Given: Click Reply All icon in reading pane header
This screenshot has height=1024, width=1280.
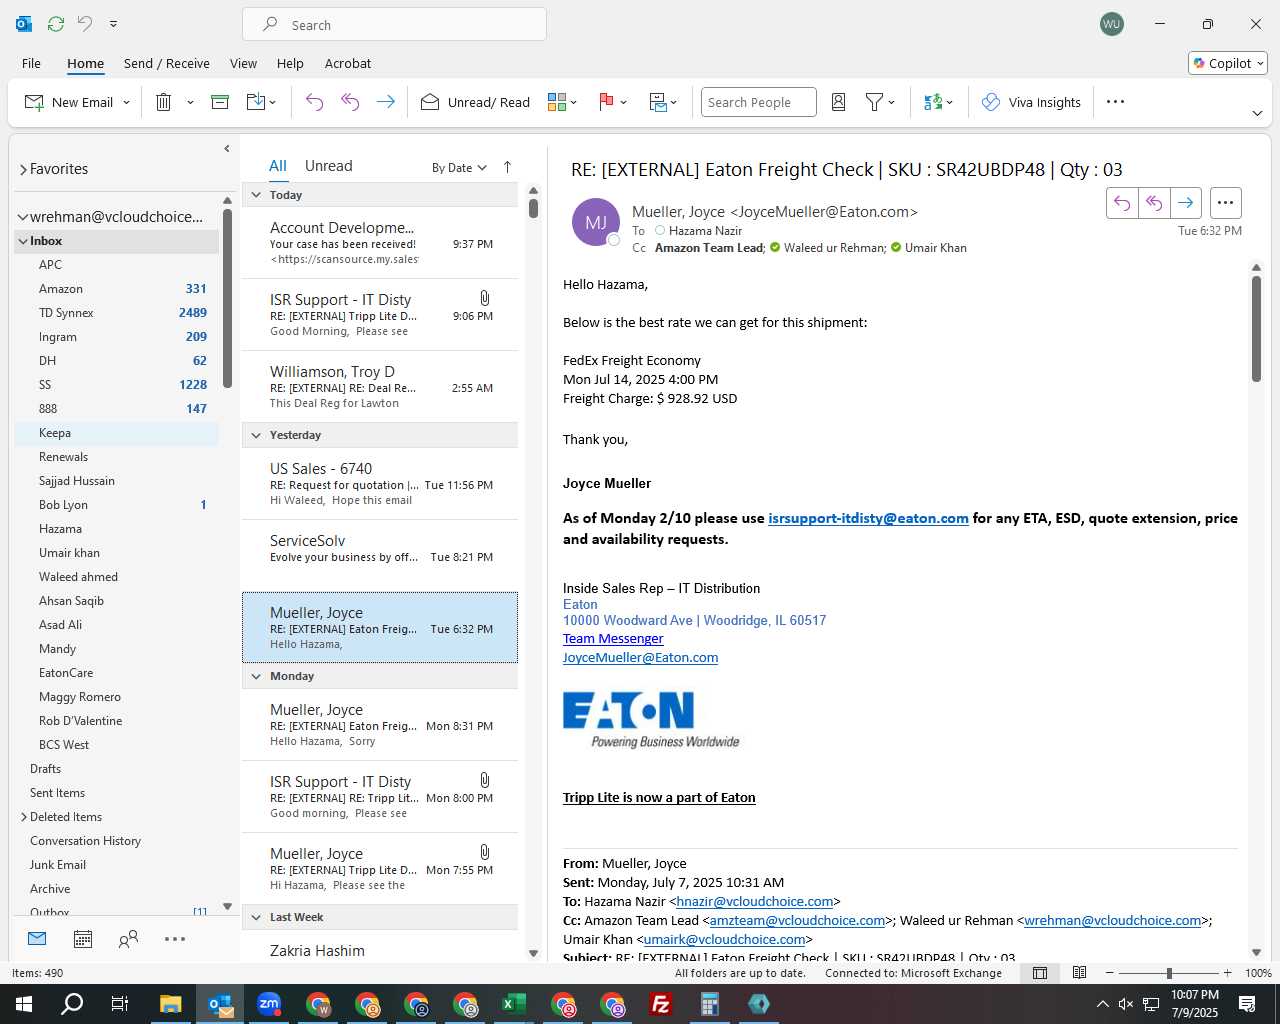Looking at the screenshot, I should 1154,203.
